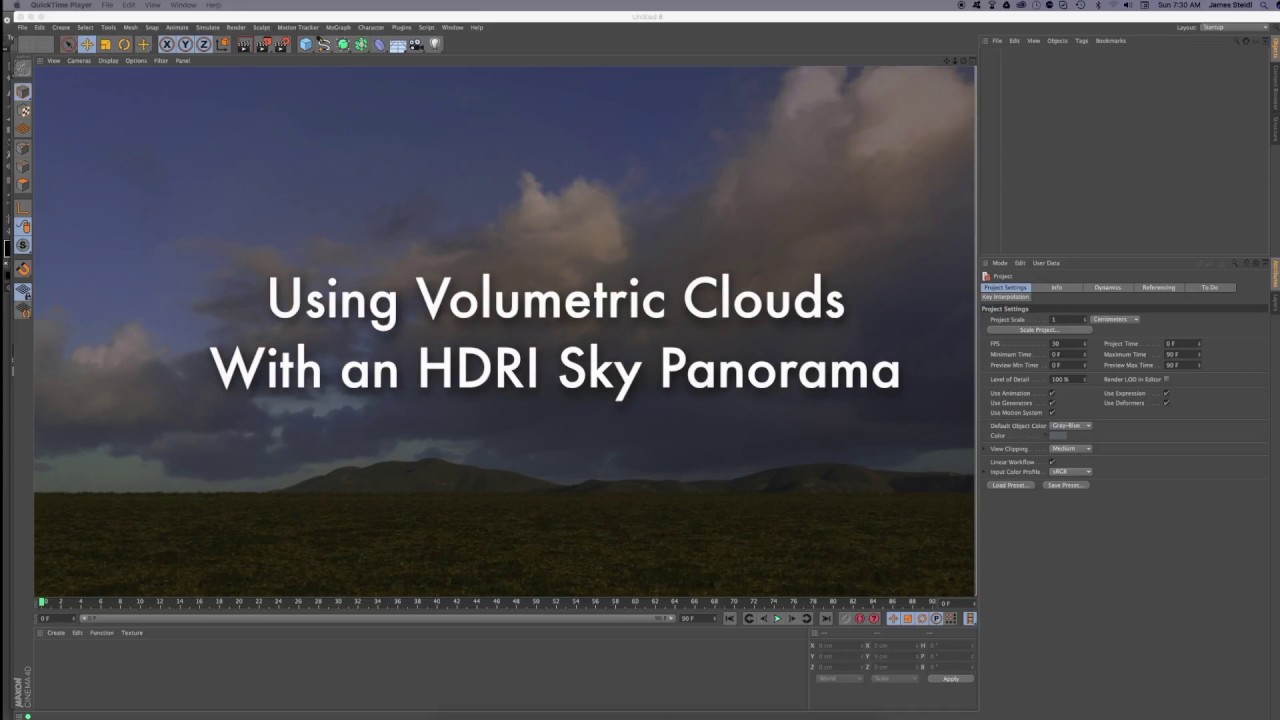Activate the Rotate tool in top toolbar
This screenshot has height=720, width=1280.
pyautogui.click(x=124, y=44)
